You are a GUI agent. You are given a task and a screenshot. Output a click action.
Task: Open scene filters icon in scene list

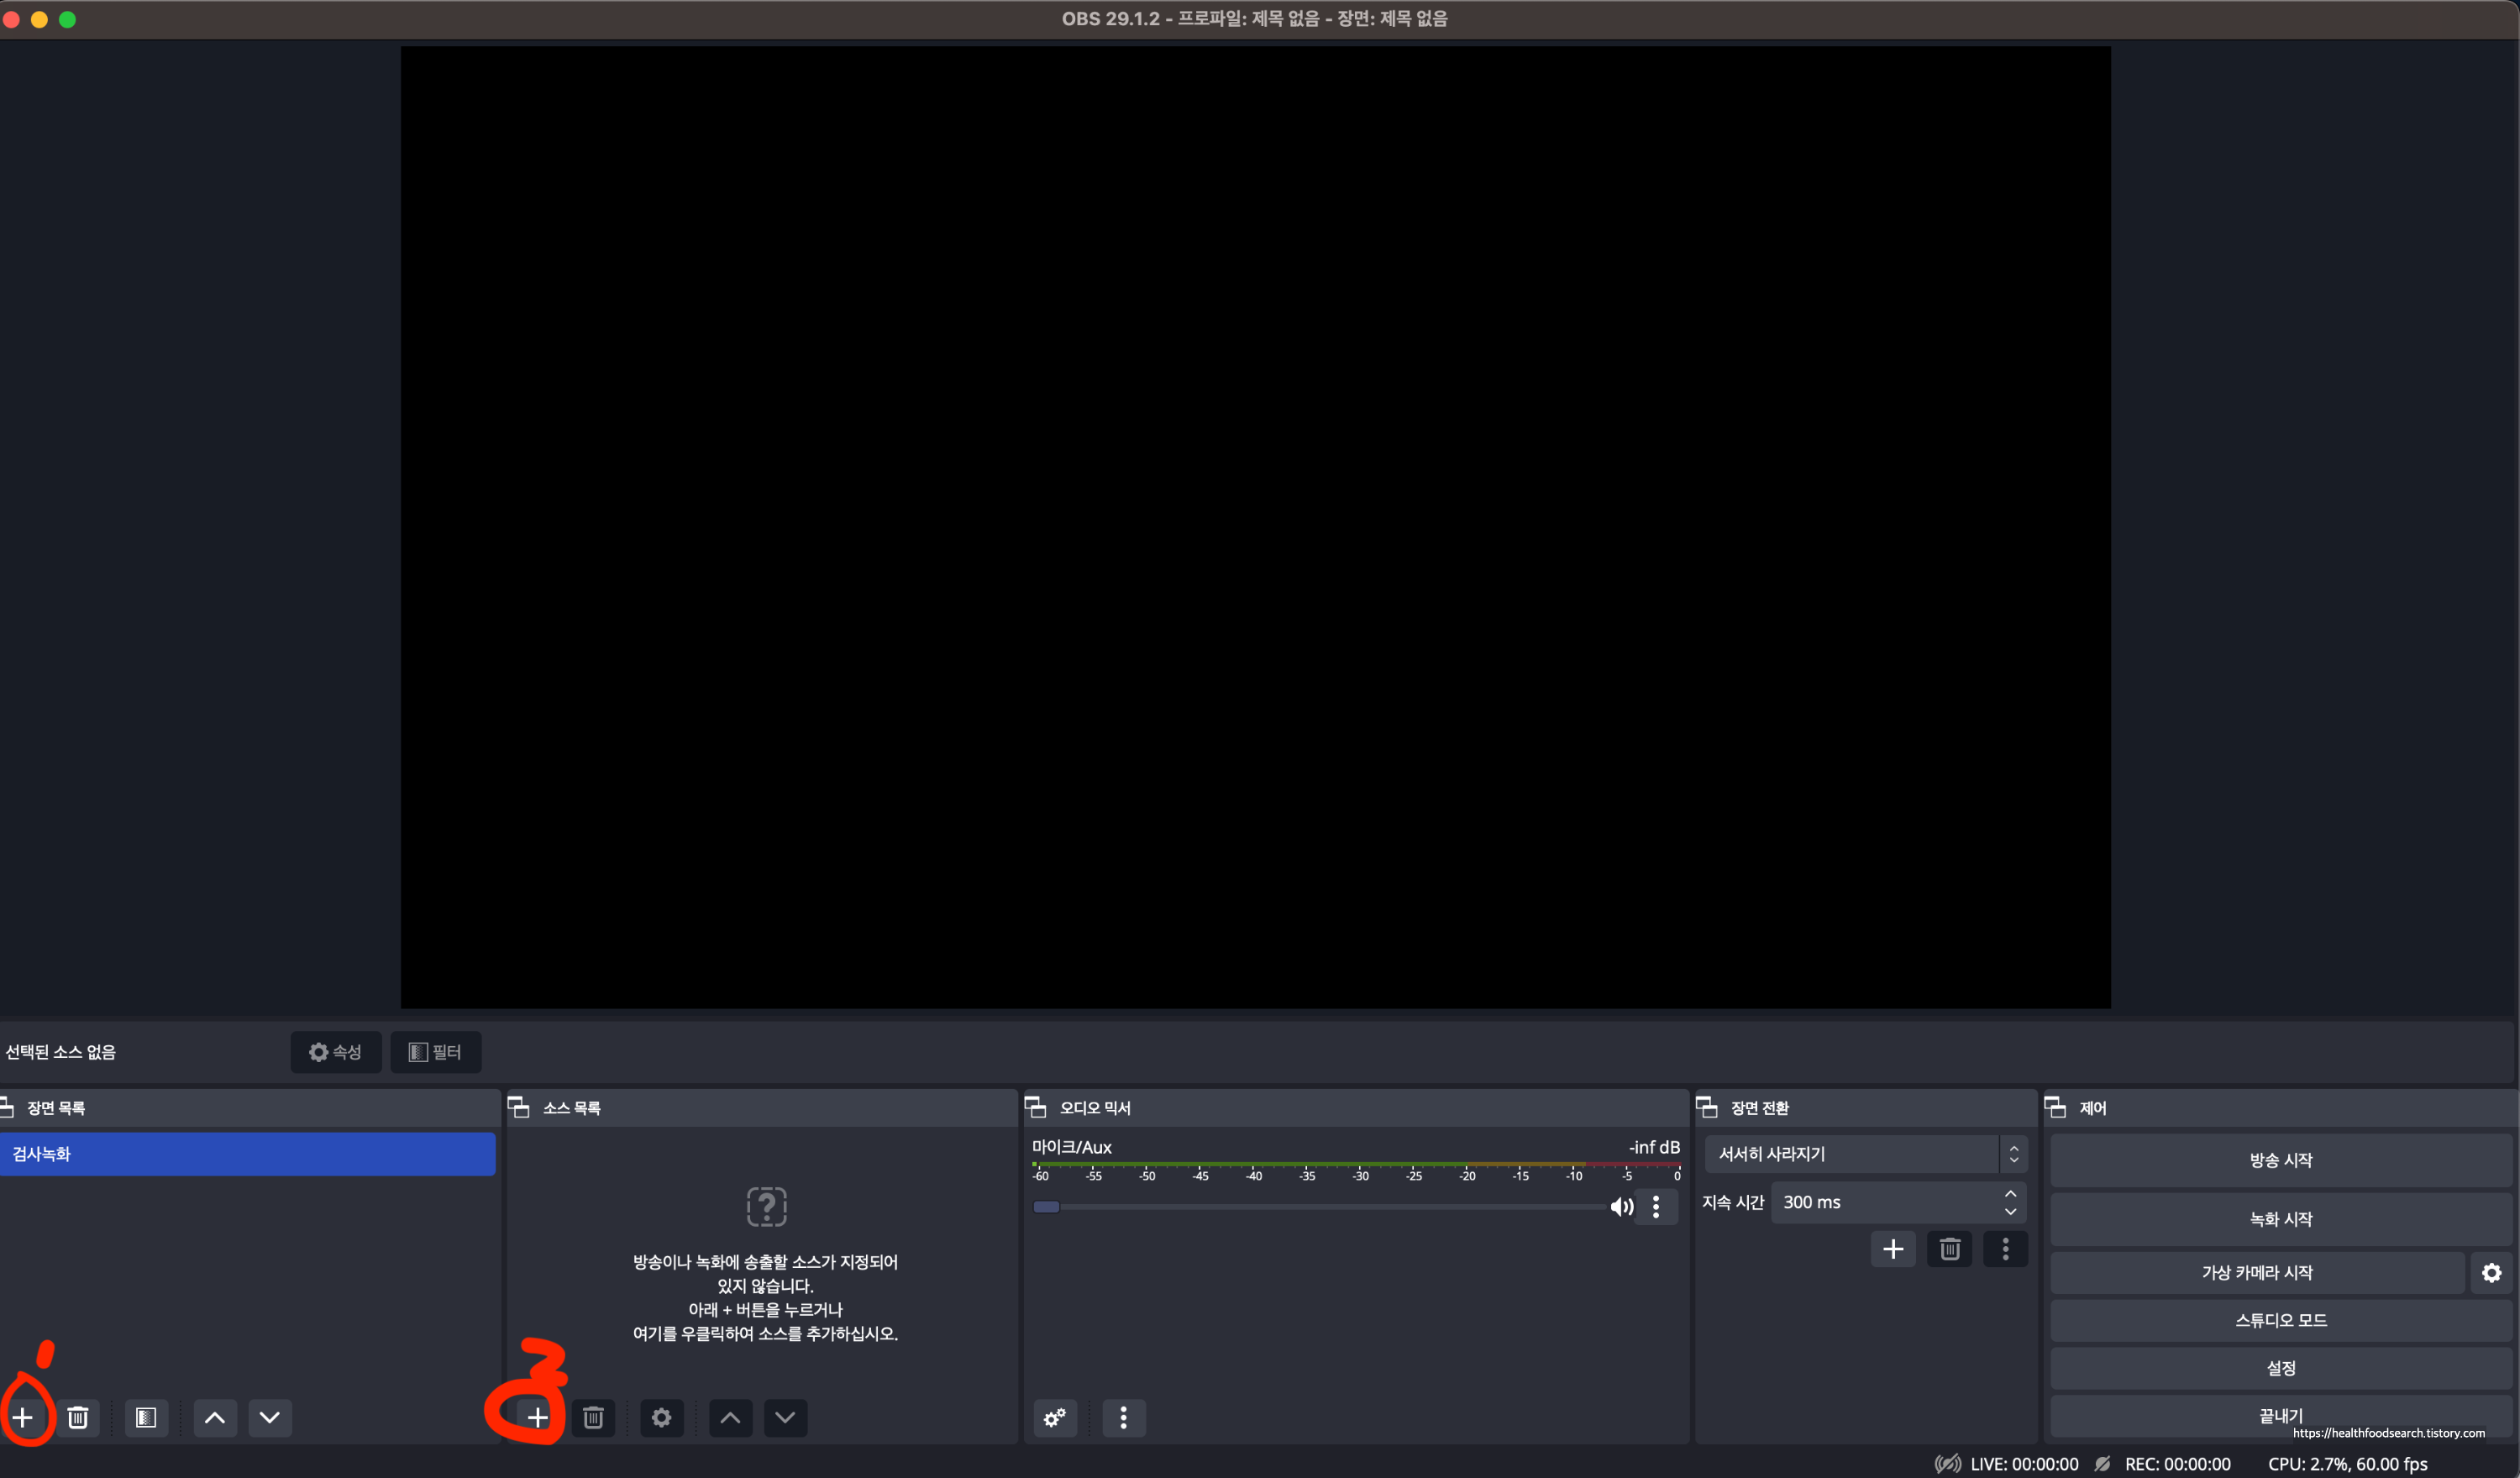click(146, 1417)
